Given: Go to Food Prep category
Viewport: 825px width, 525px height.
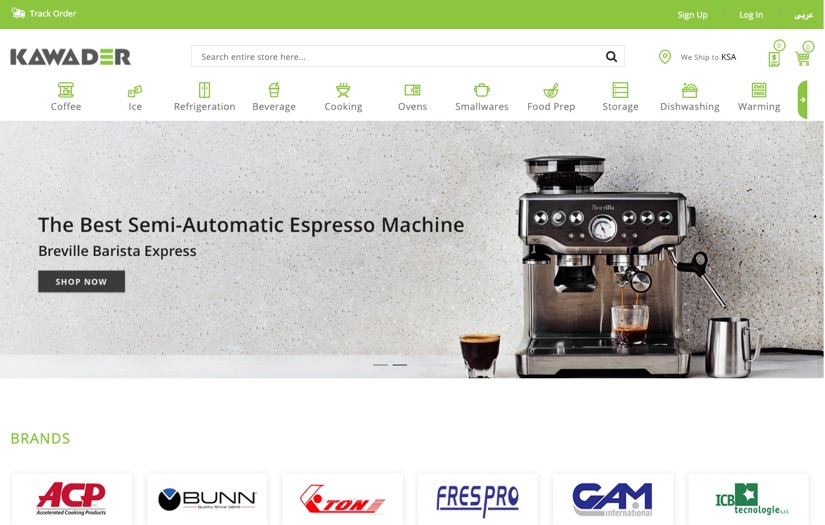Looking at the screenshot, I should tap(551, 97).
